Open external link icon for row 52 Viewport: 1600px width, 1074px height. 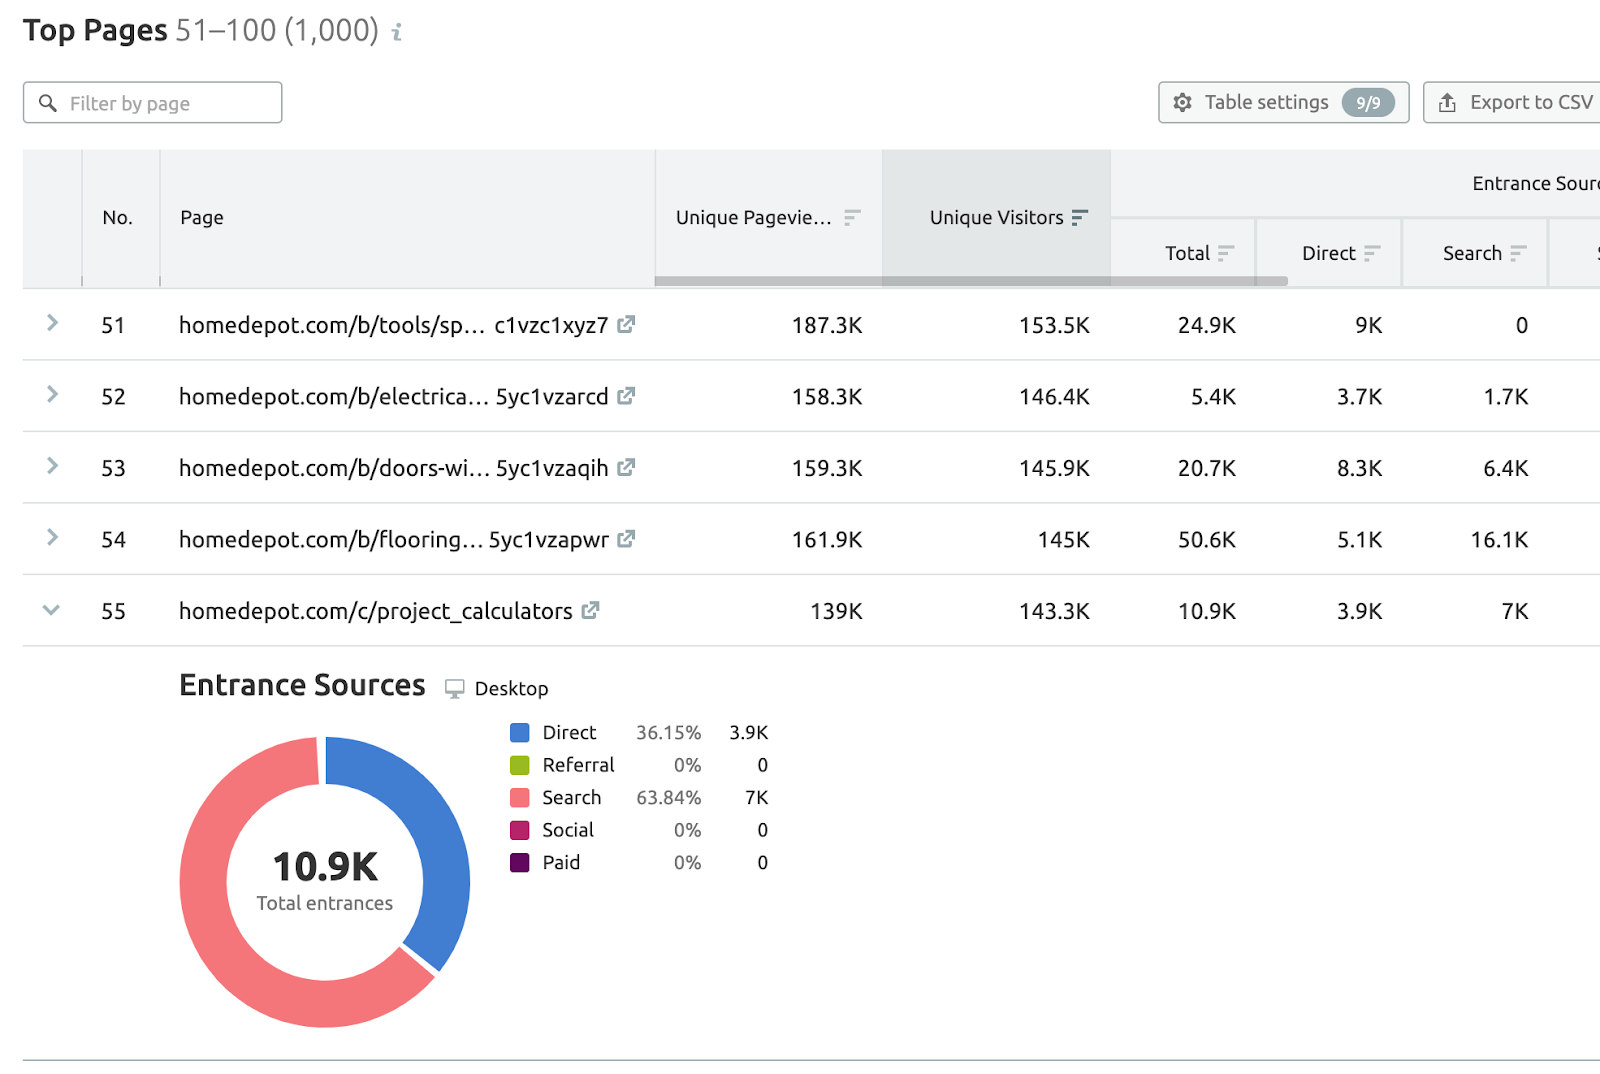click(626, 396)
